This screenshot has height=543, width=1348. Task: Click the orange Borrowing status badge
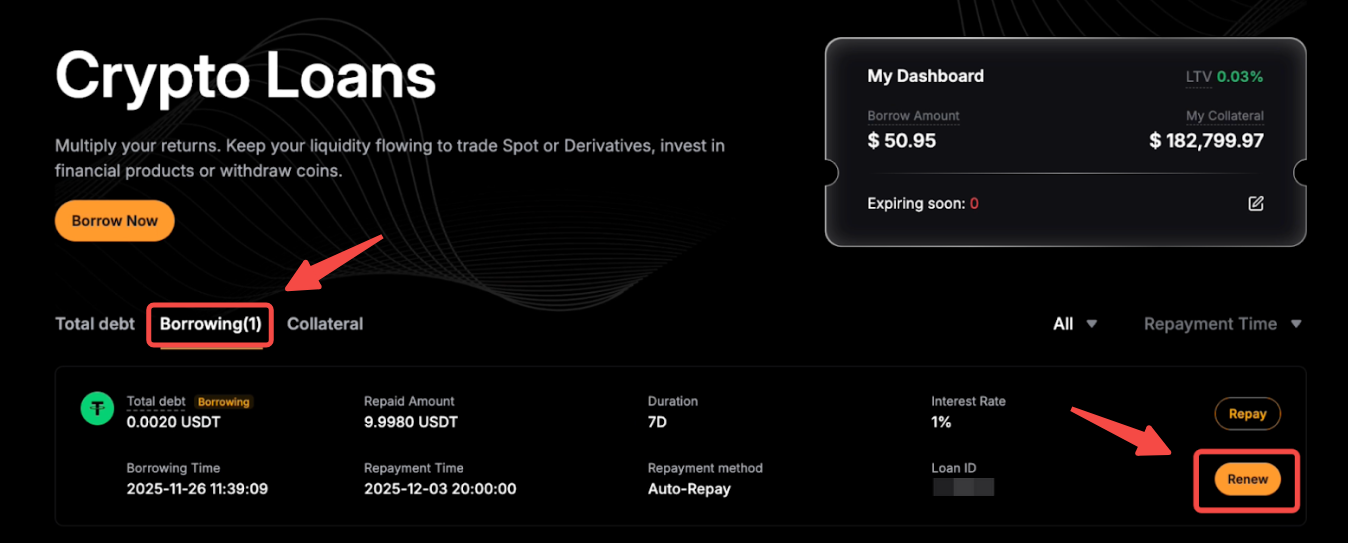pos(223,402)
